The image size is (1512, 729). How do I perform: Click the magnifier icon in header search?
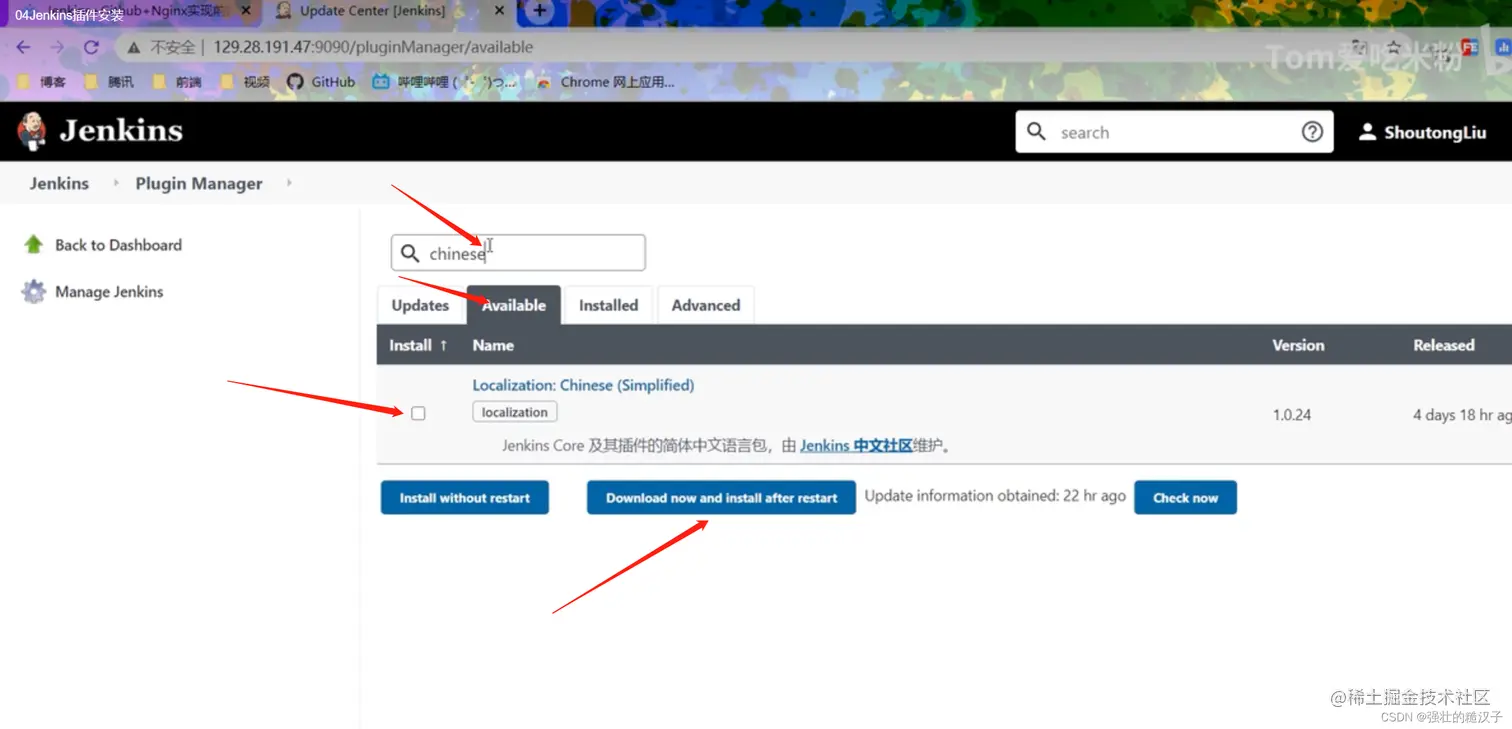(x=1037, y=132)
